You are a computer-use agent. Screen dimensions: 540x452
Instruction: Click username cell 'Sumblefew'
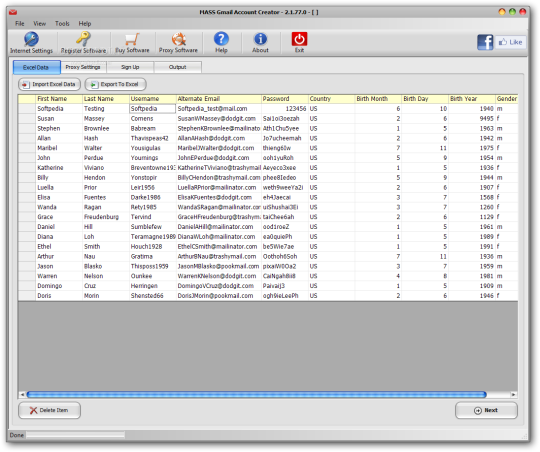pos(153,227)
